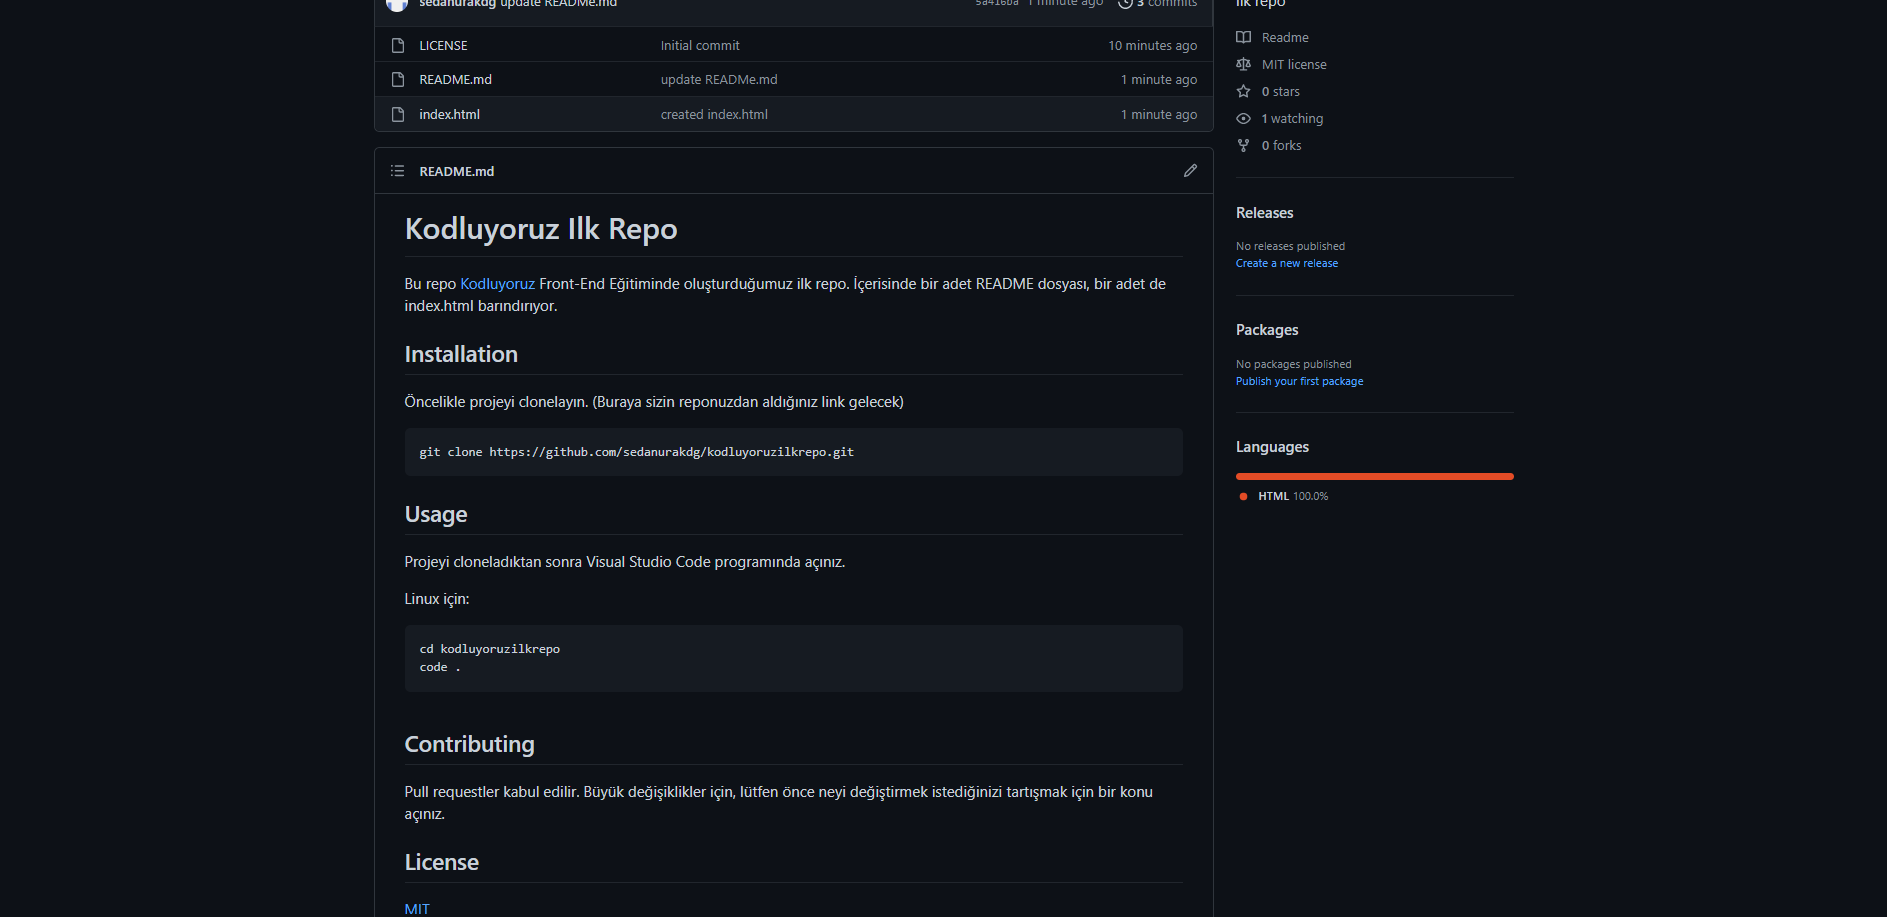Click 'Publish your first package' link

point(1299,382)
